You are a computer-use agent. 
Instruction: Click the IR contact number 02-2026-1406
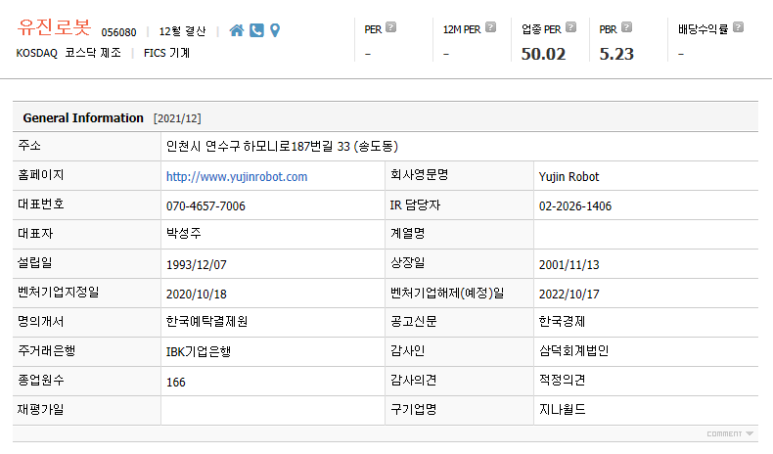[575, 206]
